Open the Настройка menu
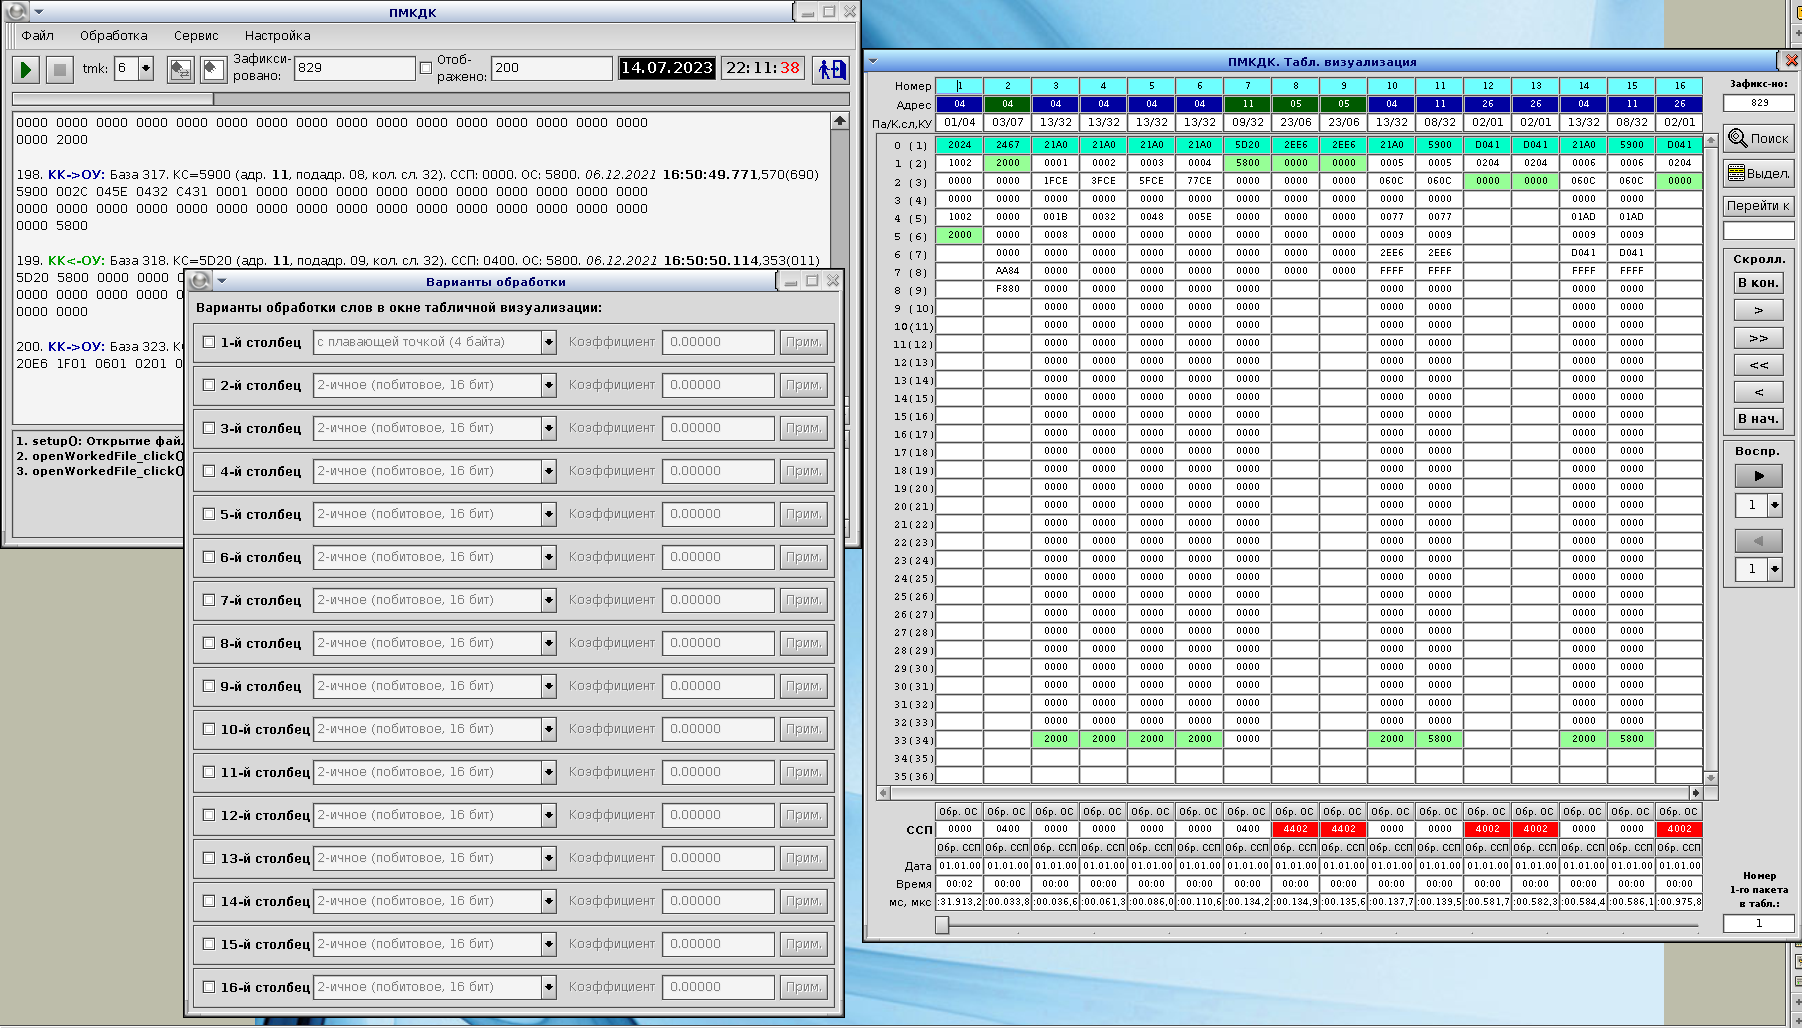This screenshot has height=1028, width=1802. pos(277,36)
